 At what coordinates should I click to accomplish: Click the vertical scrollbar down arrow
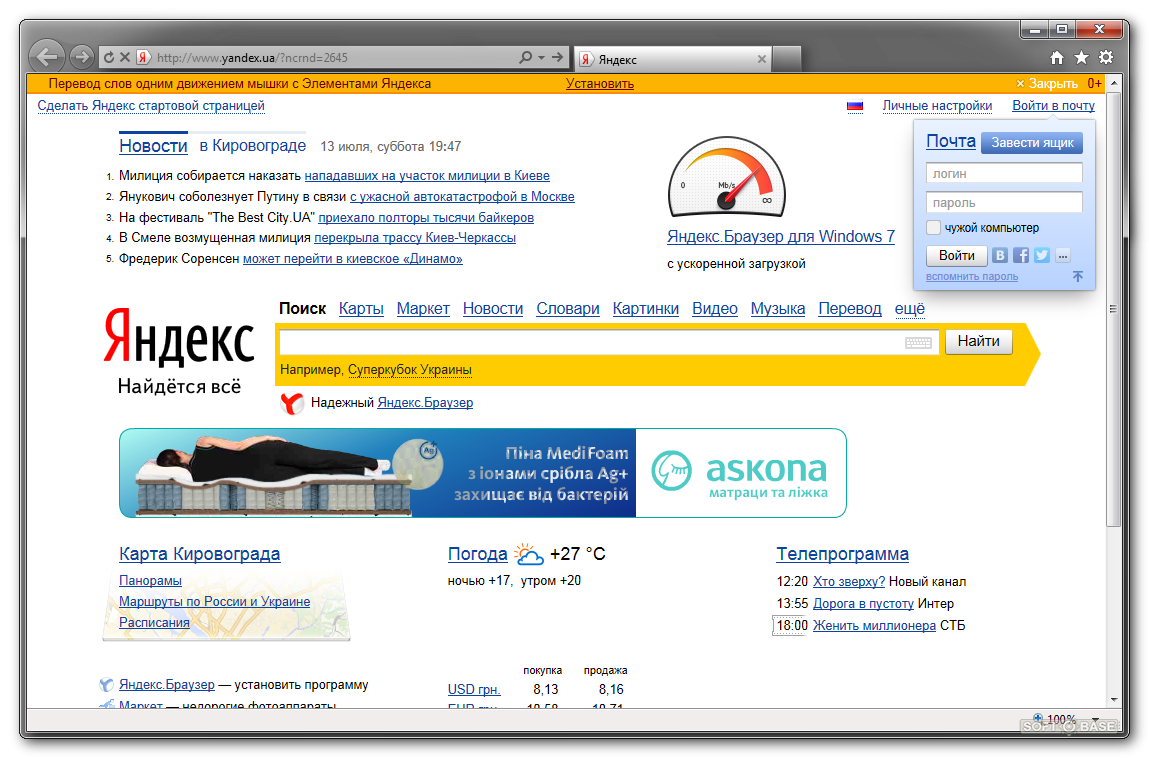(1113, 700)
